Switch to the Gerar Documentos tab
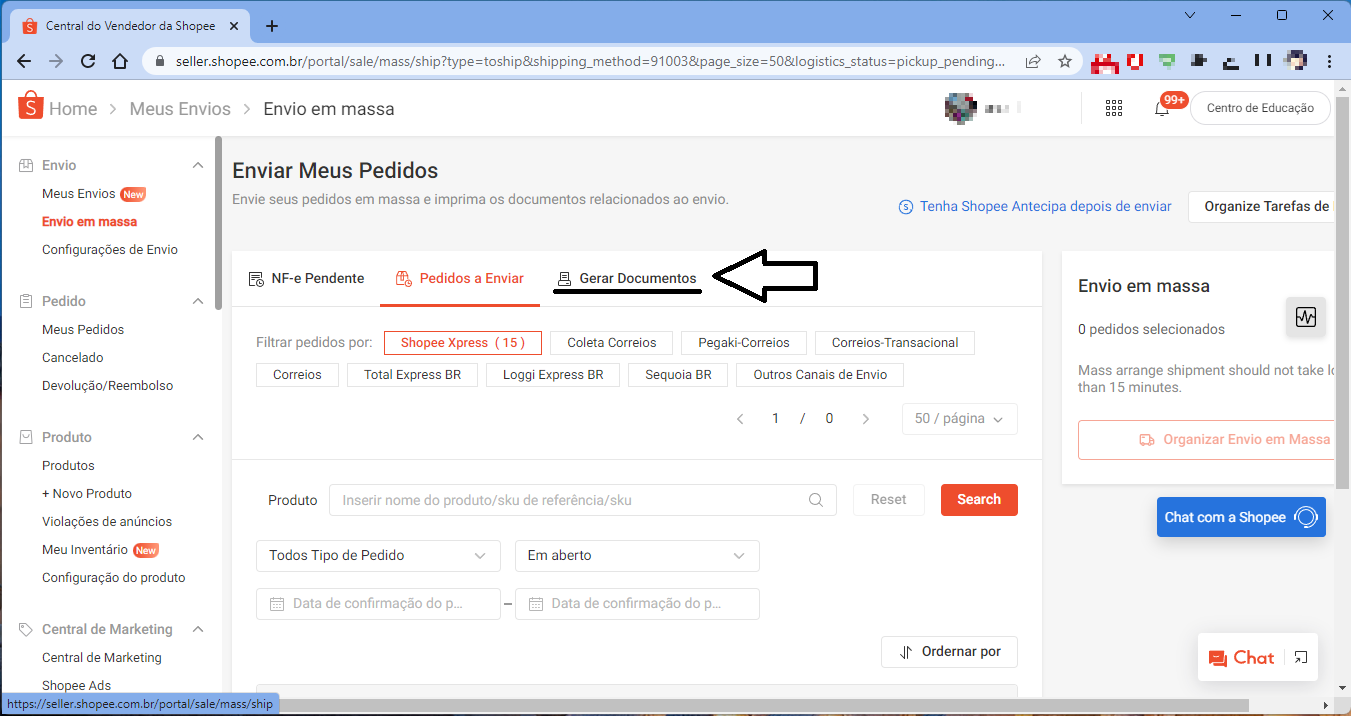Viewport: 1351px width, 716px height. 627,279
